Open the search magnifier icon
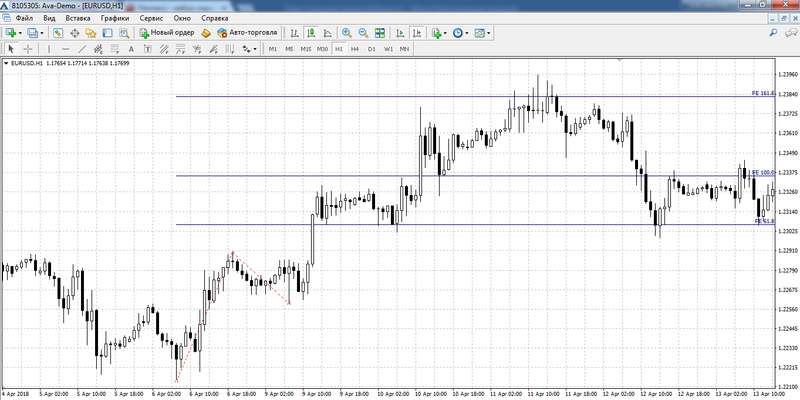Image resolution: width=800 pixels, height=400 pixels. pyautogui.click(x=773, y=33)
